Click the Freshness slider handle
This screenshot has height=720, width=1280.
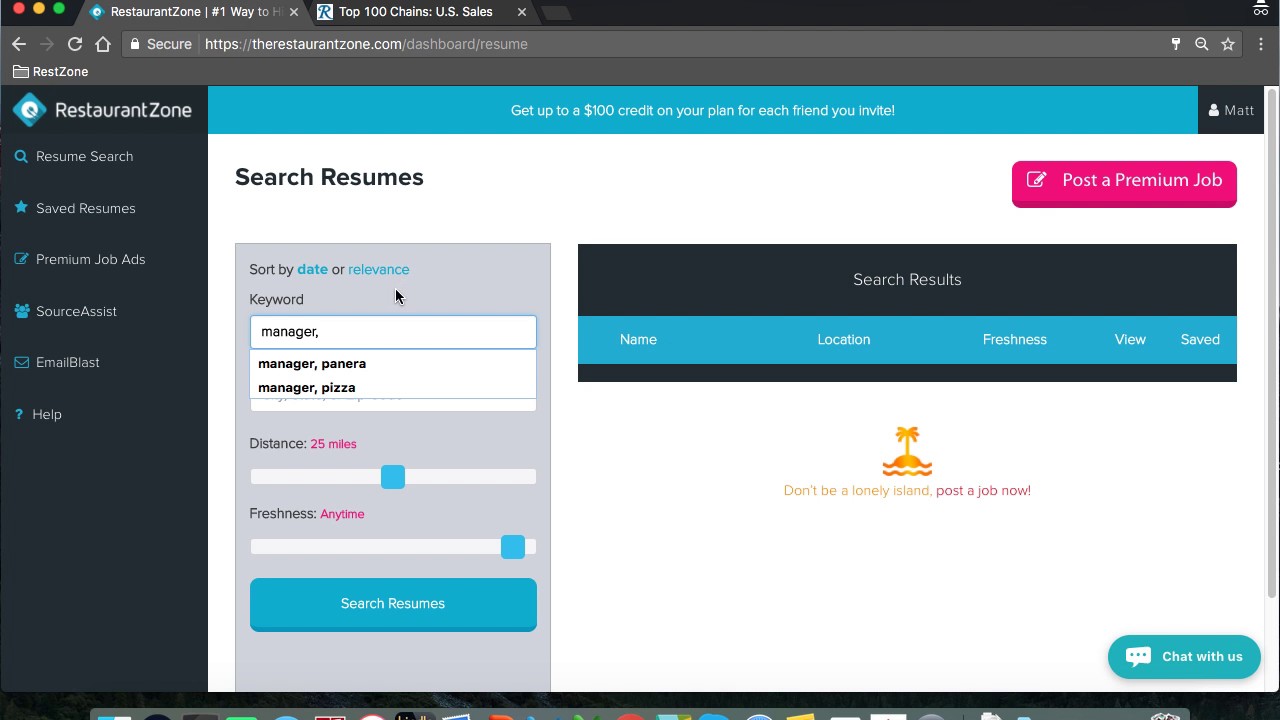(513, 547)
